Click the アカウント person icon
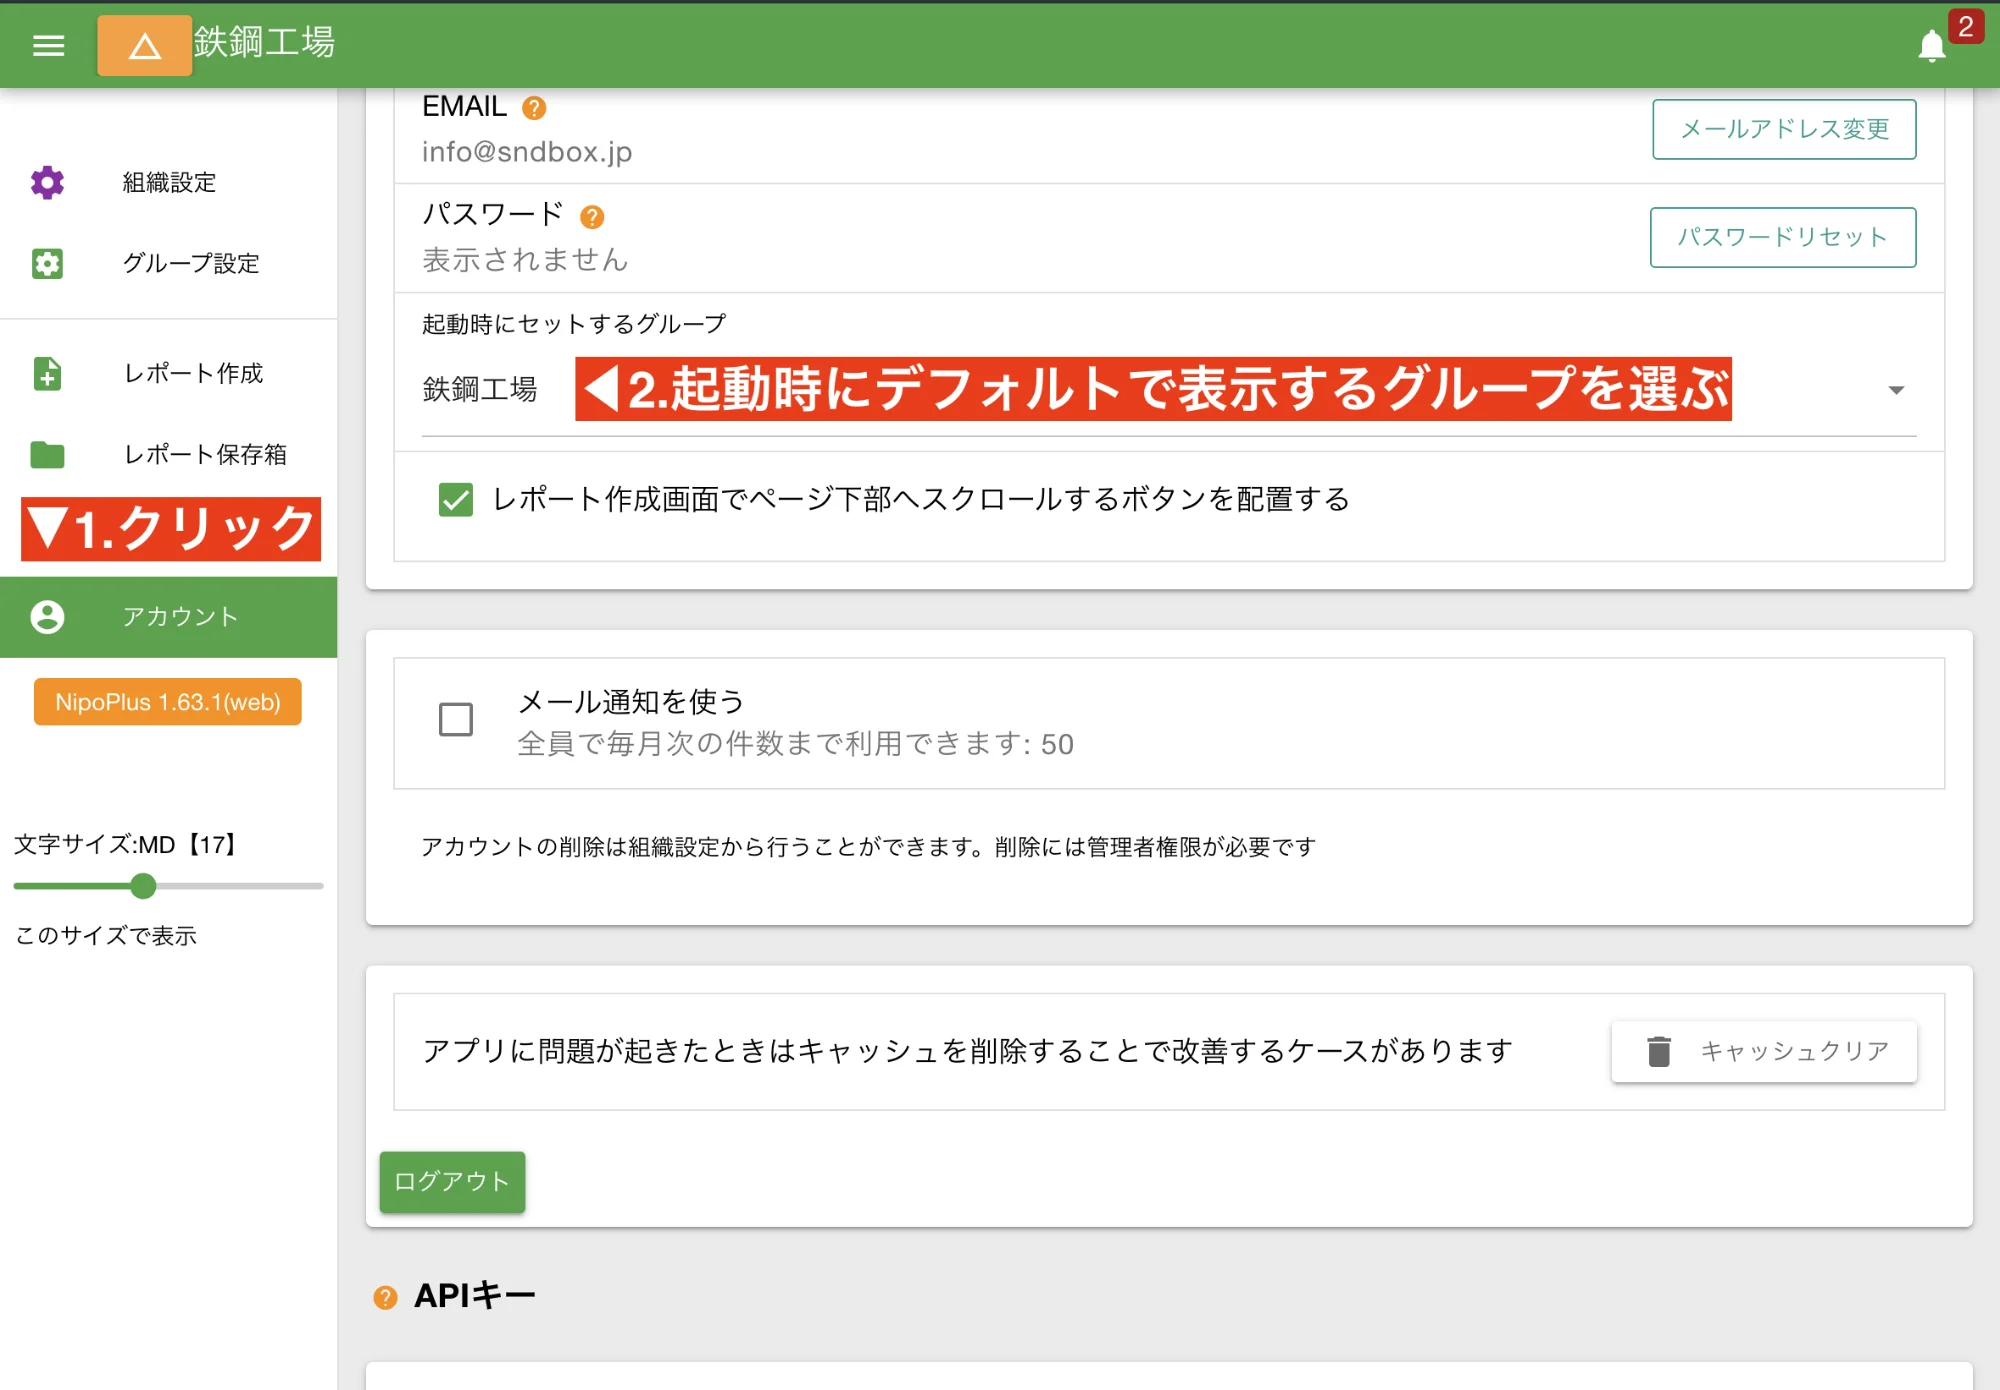Screen dimensions: 2000x1390 (x=46, y=617)
